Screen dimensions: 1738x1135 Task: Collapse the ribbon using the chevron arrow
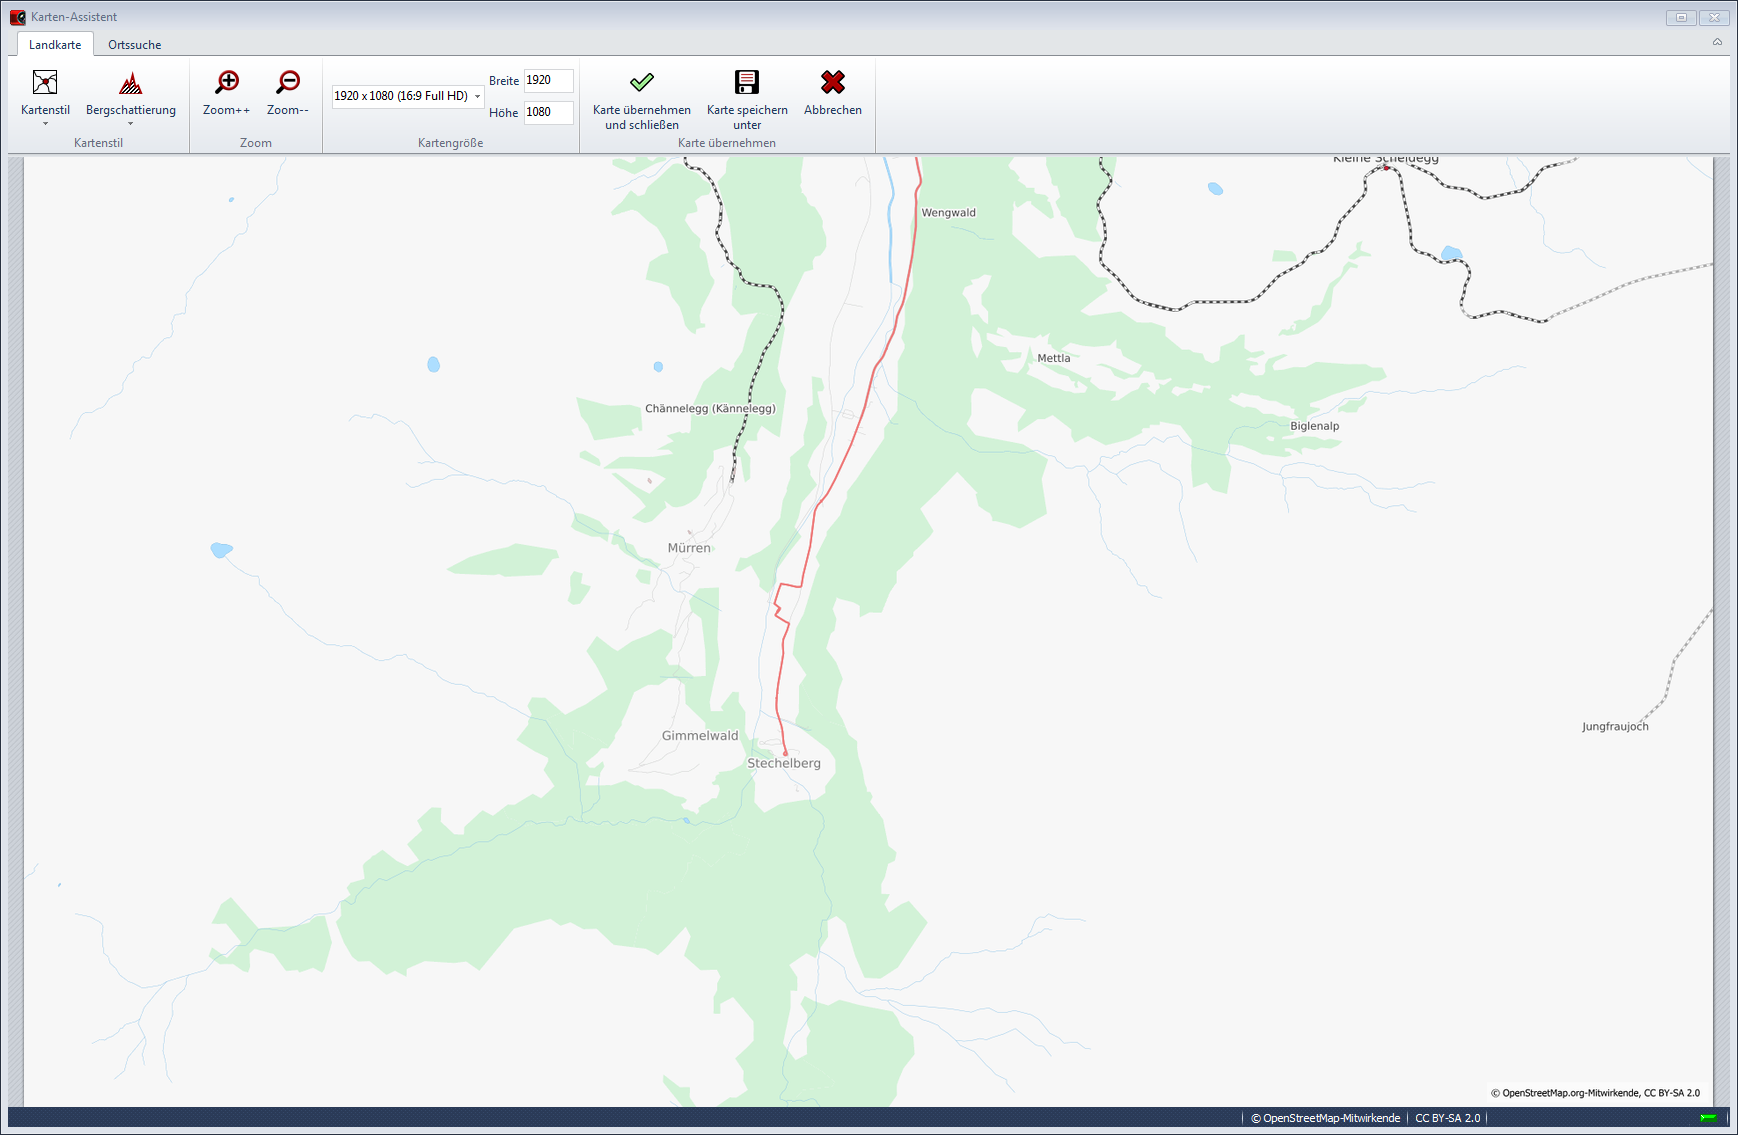click(x=1717, y=42)
